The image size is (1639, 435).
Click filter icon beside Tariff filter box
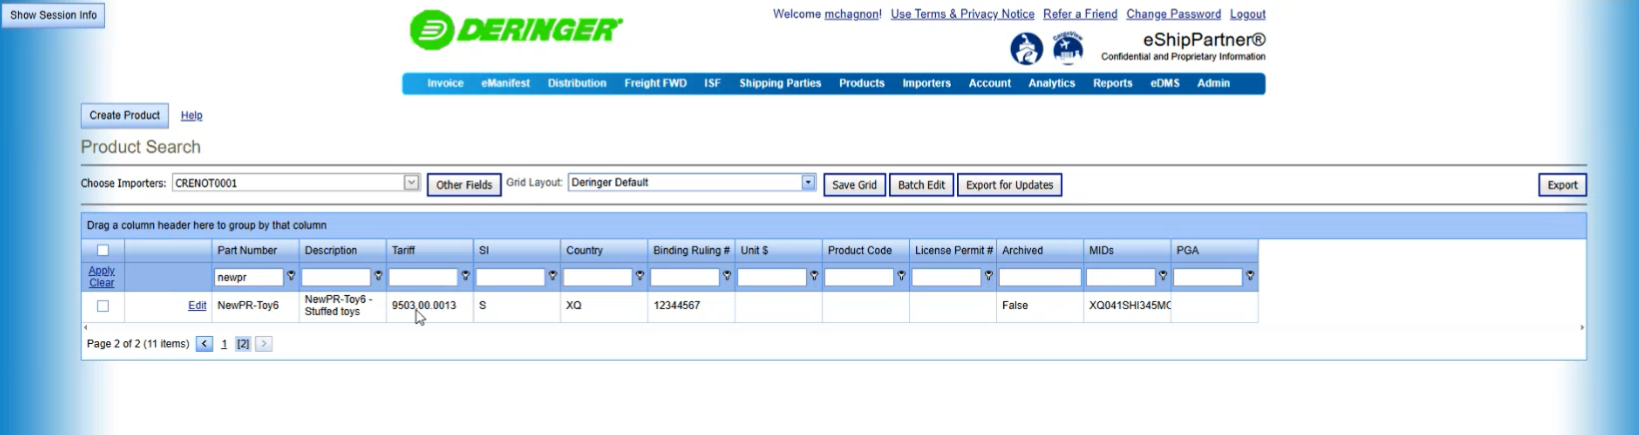point(465,276)
